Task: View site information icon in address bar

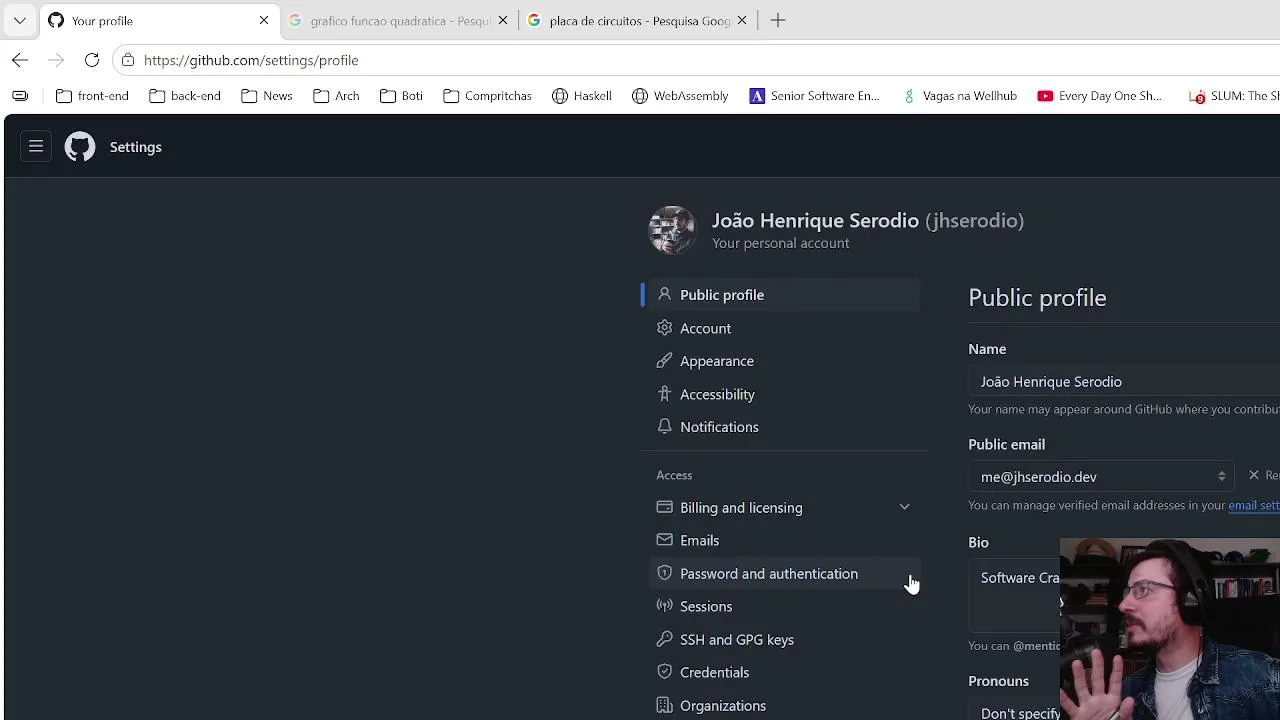Action: 128,60
